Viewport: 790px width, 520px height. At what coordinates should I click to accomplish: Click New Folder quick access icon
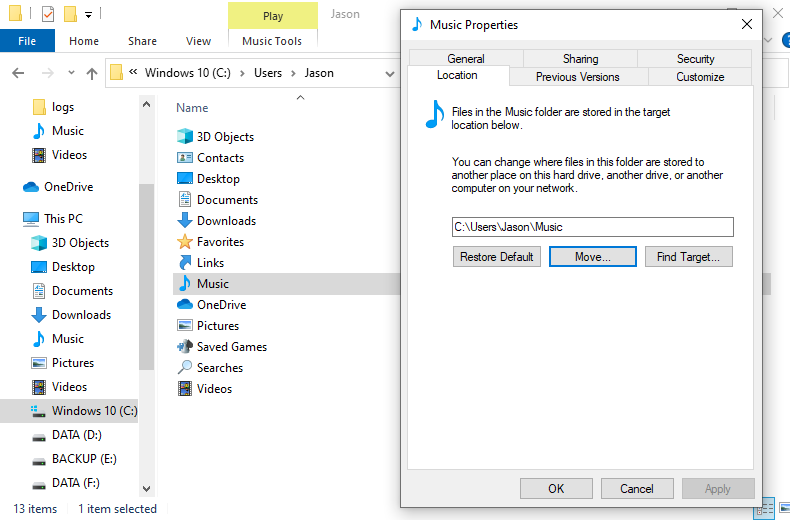click(70, 14)
